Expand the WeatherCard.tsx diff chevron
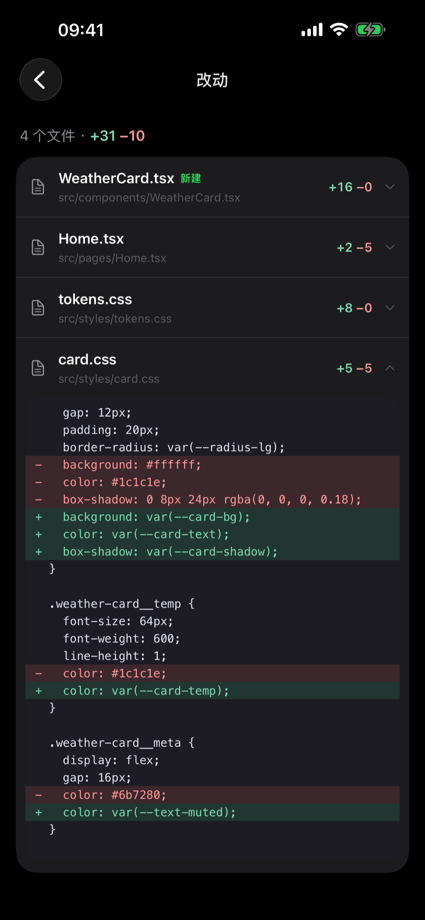The width and height of the screenshot is (425, 920). click(390, 187)
